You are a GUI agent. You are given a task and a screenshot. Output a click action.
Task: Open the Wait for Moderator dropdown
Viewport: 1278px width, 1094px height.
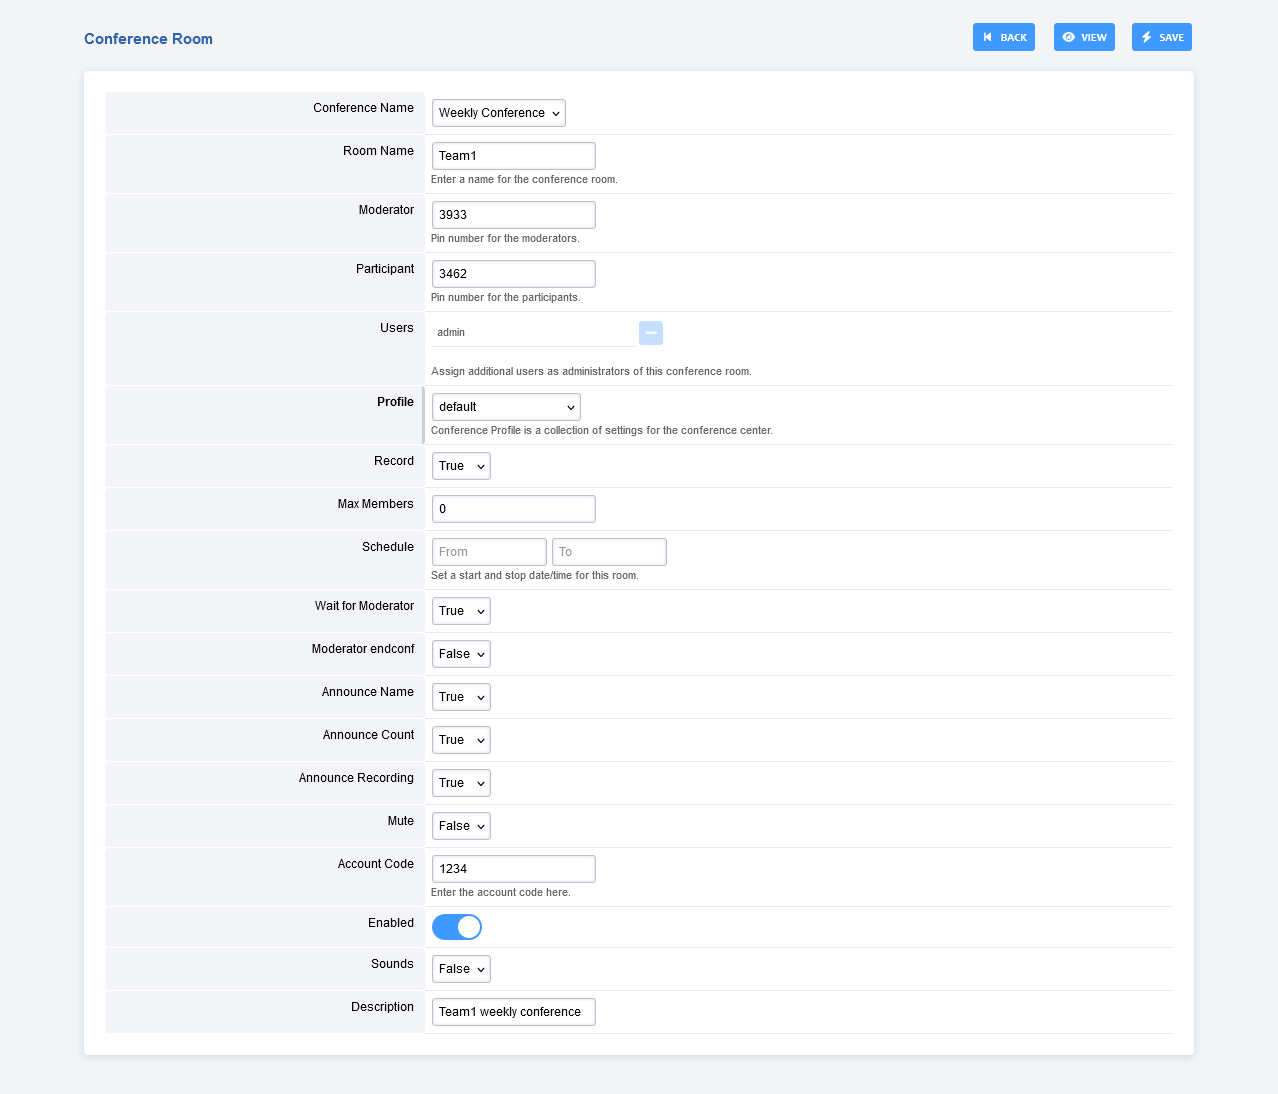(461, 611)
